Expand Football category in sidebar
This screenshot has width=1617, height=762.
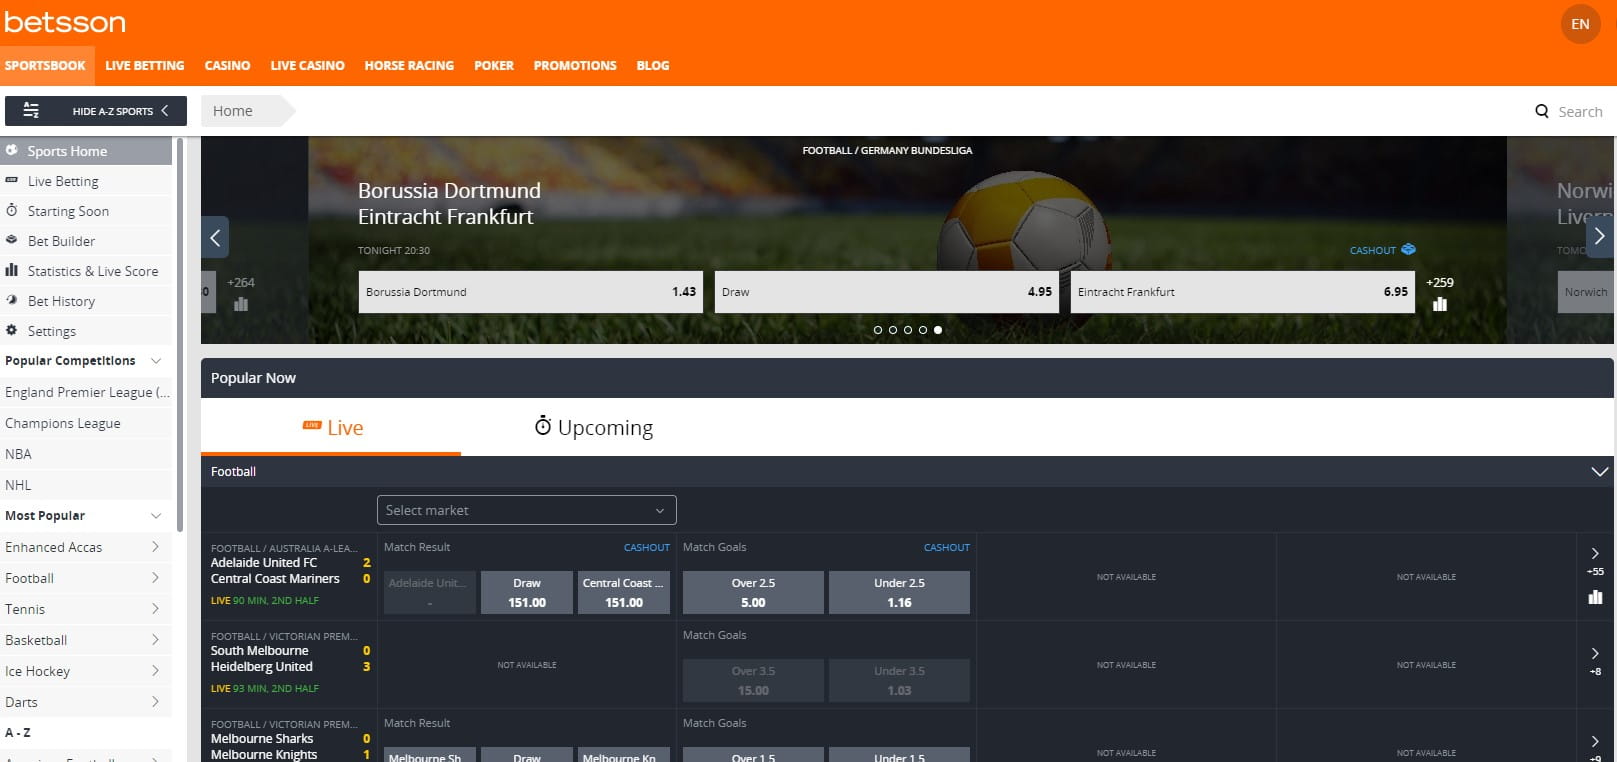155,578
